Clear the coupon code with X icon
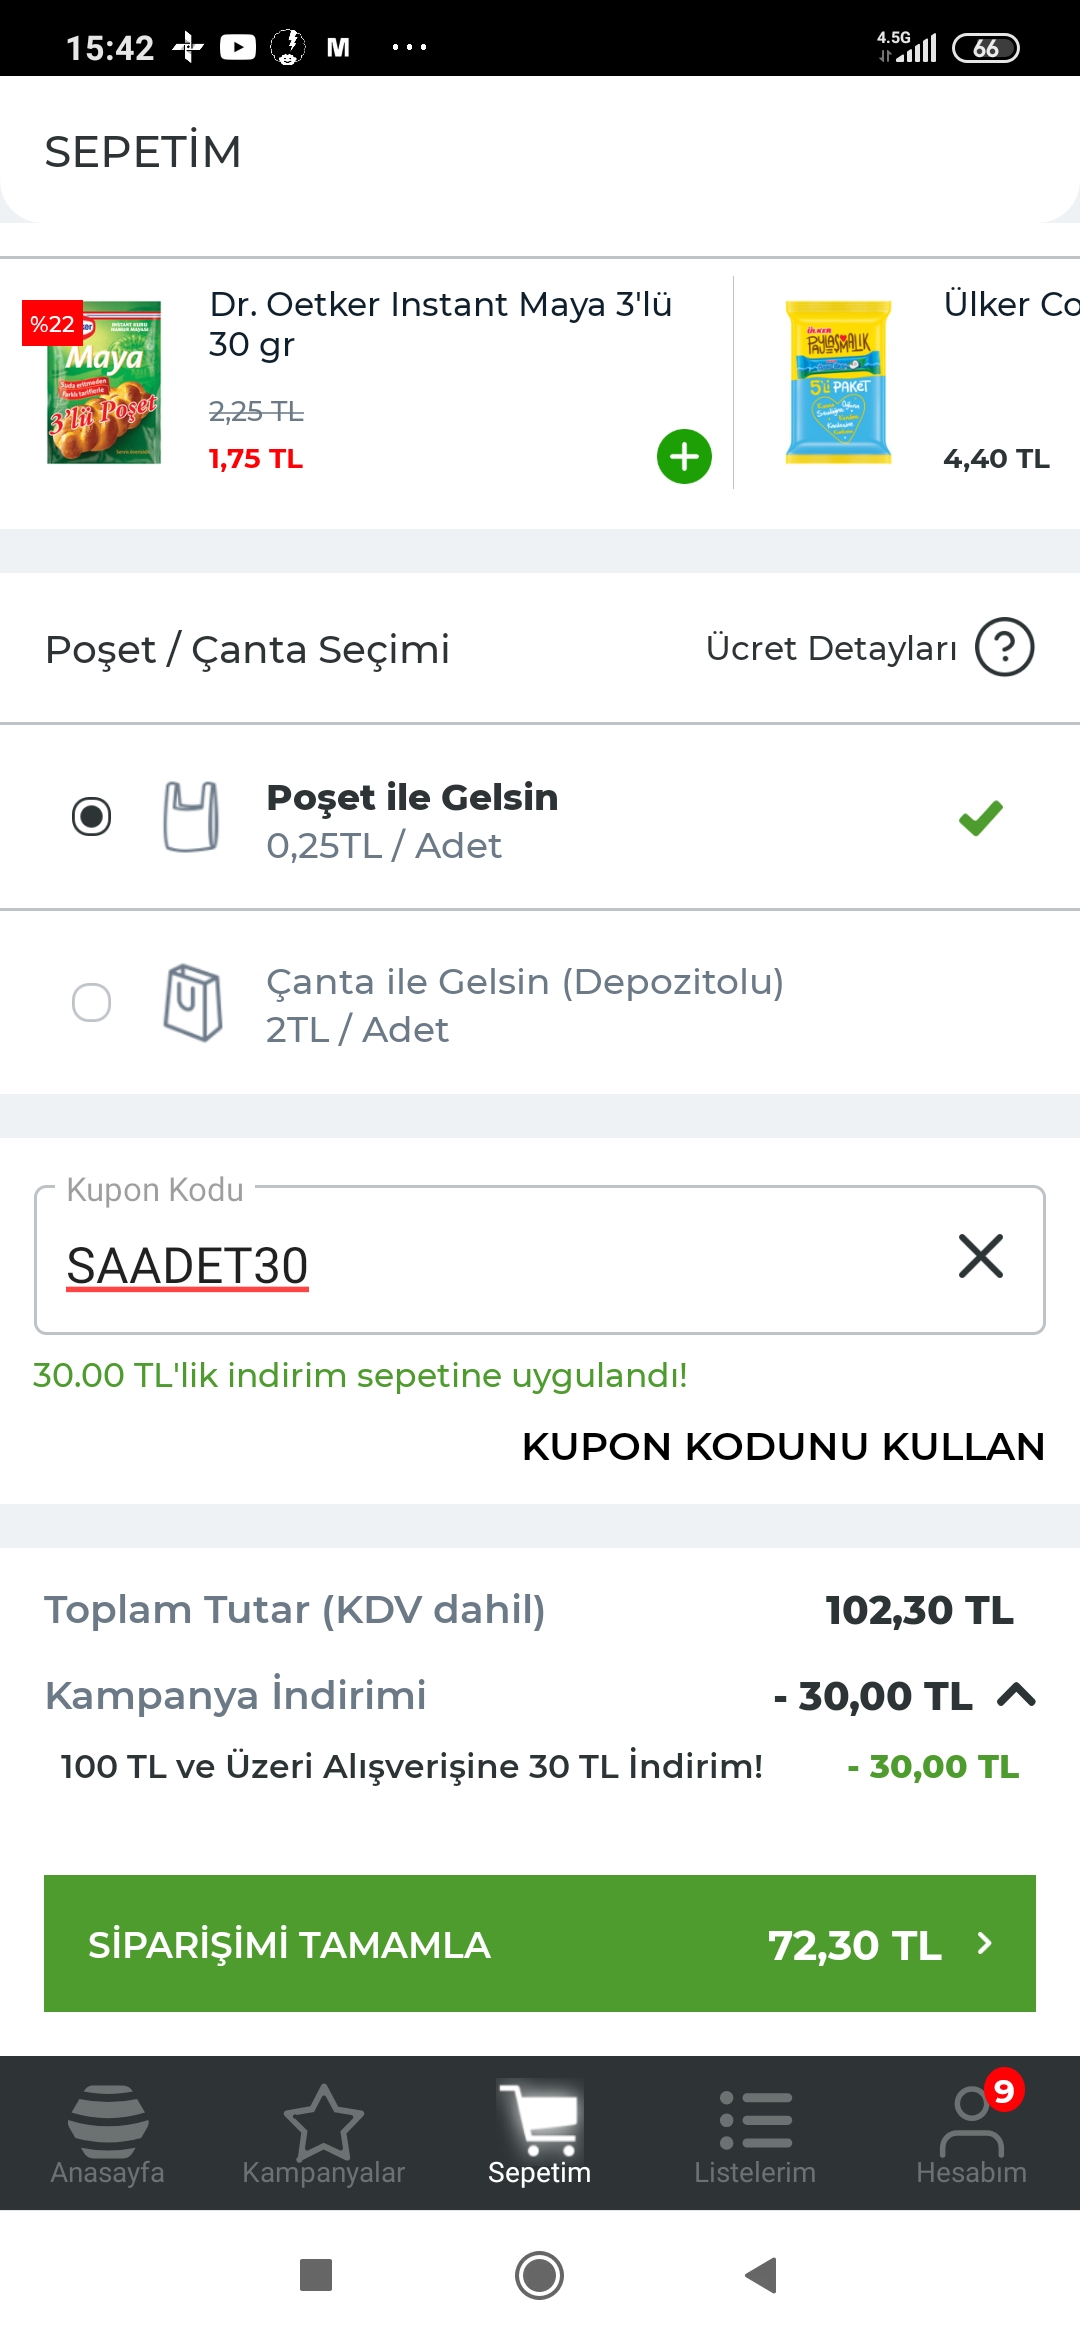The width and height of the screenshot is (1080, 2340). 980,1256
